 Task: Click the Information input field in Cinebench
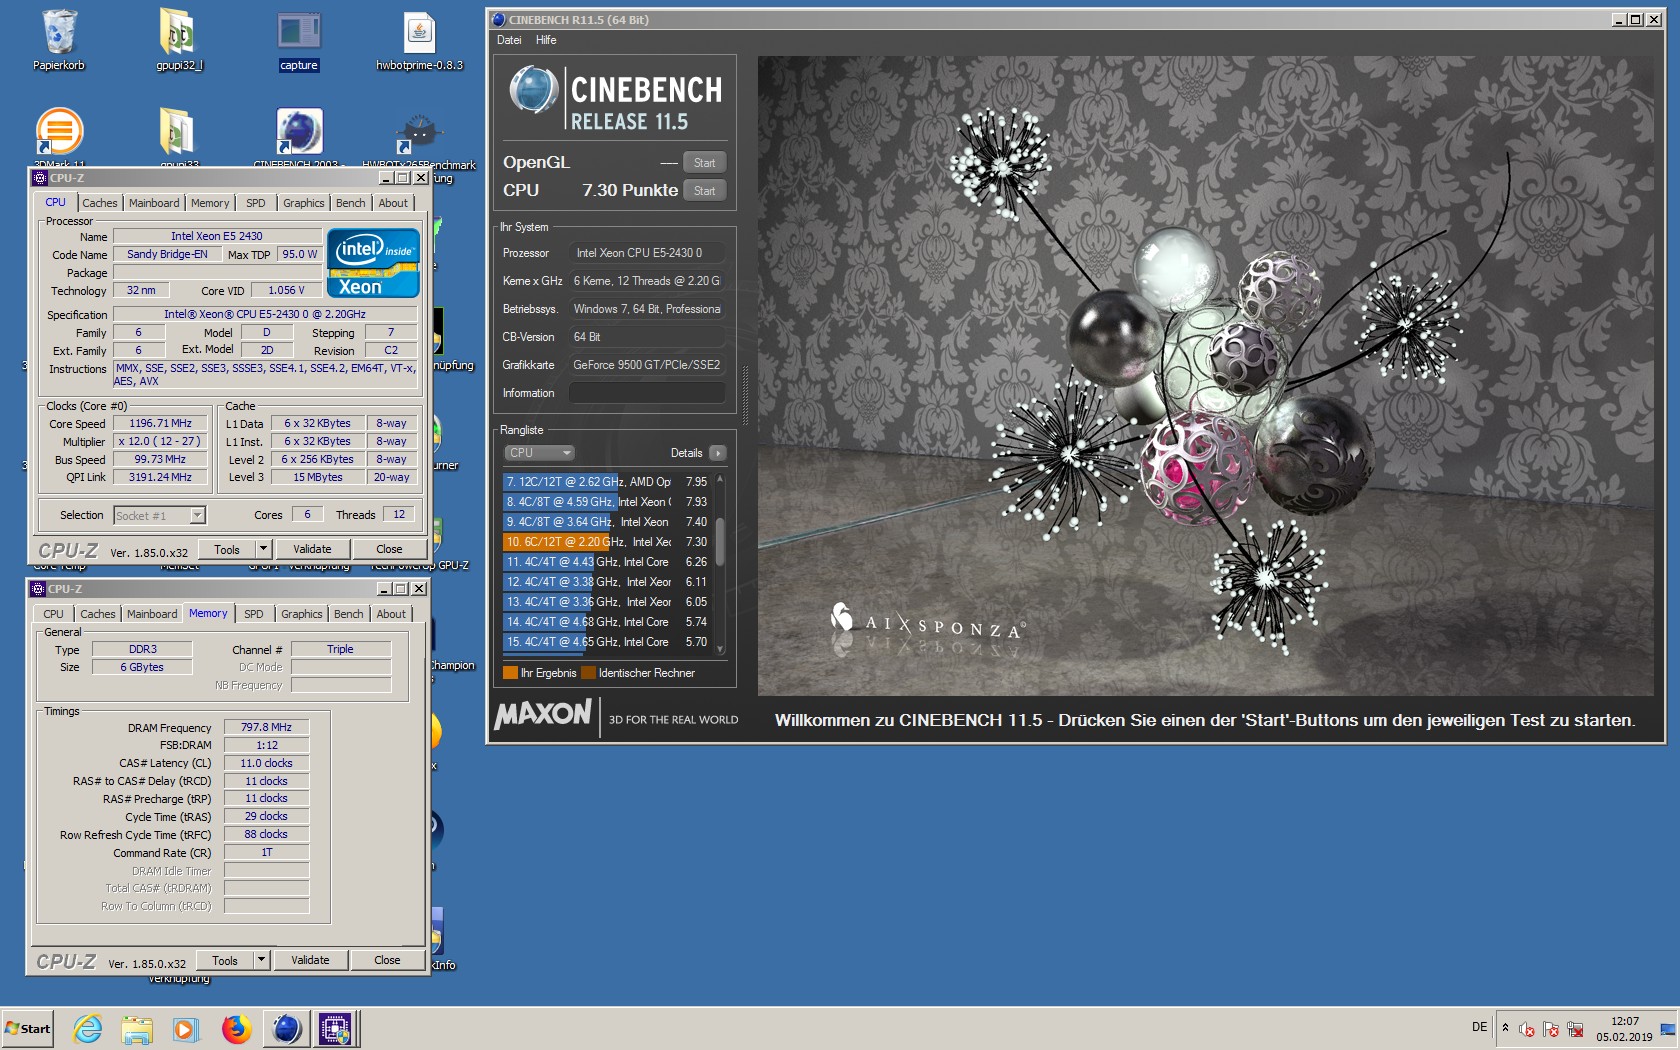coord(647,393)
